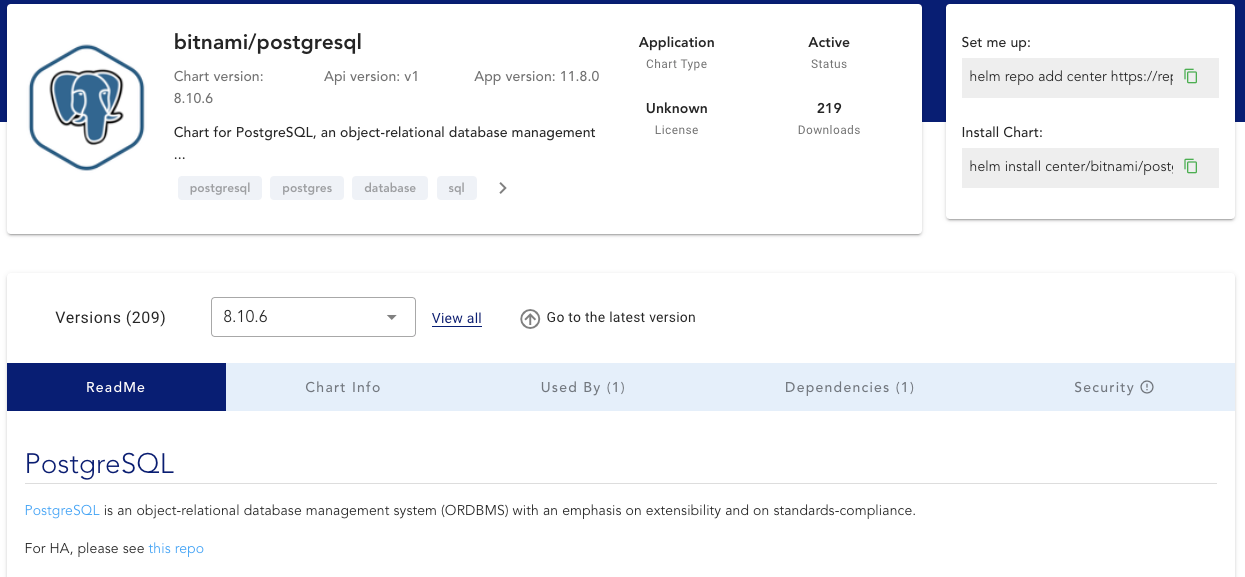This screenshot has height=577, width=1245.
Task: Select the postgresql tag chip
Action: pyautogui.click(x=220, y=188)
